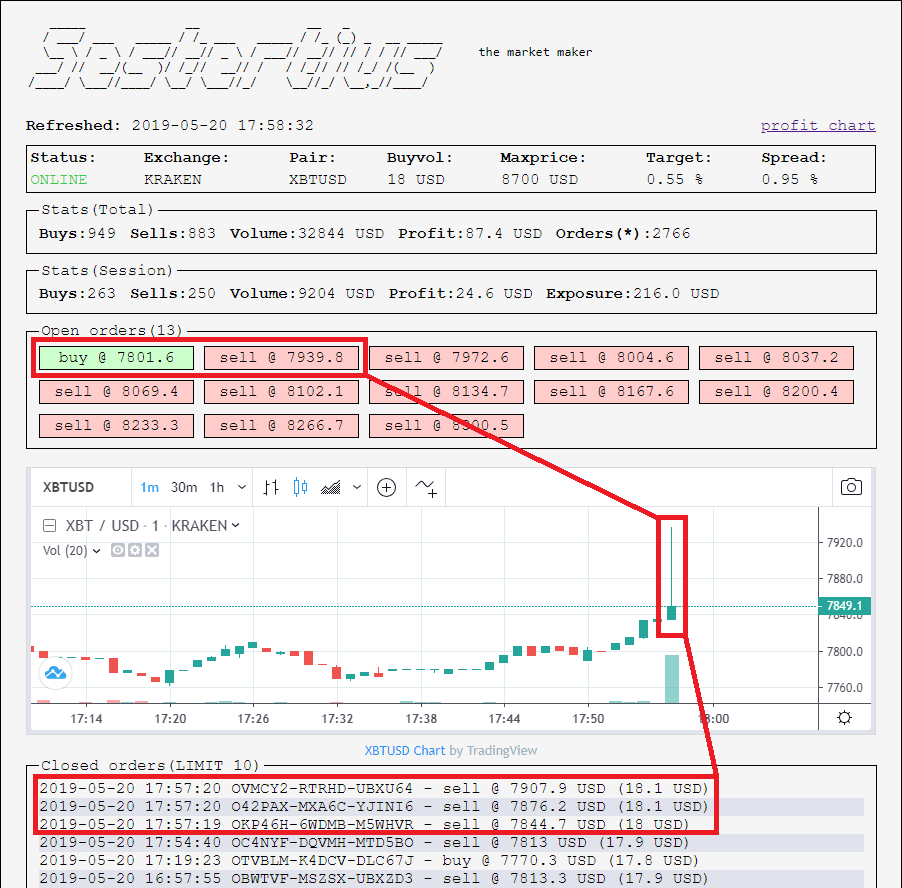Switch to the 1h chart interval
The width and height of the screenshot is (902, 888).
[217, 488]
